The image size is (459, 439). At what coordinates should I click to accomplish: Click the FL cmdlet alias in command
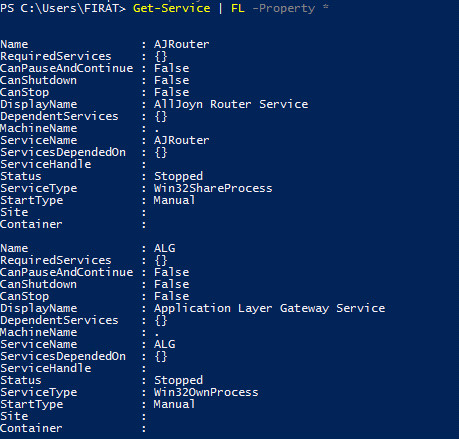(x=238, y=8)
